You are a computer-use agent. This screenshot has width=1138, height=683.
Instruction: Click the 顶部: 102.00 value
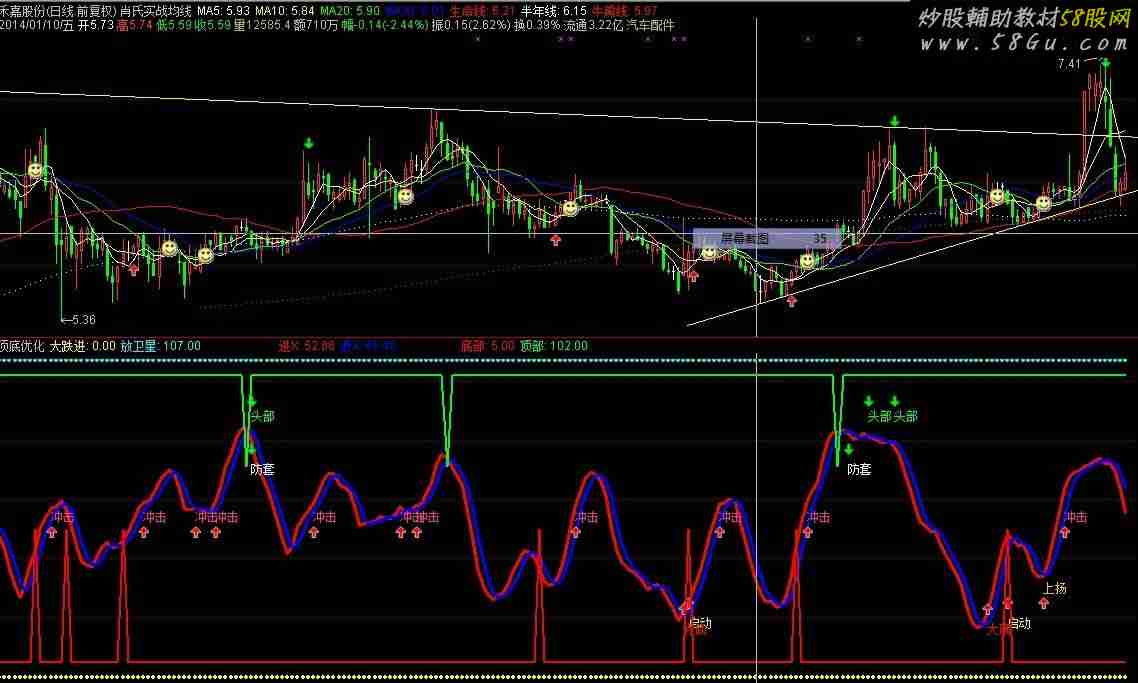[x=554, y=346]
